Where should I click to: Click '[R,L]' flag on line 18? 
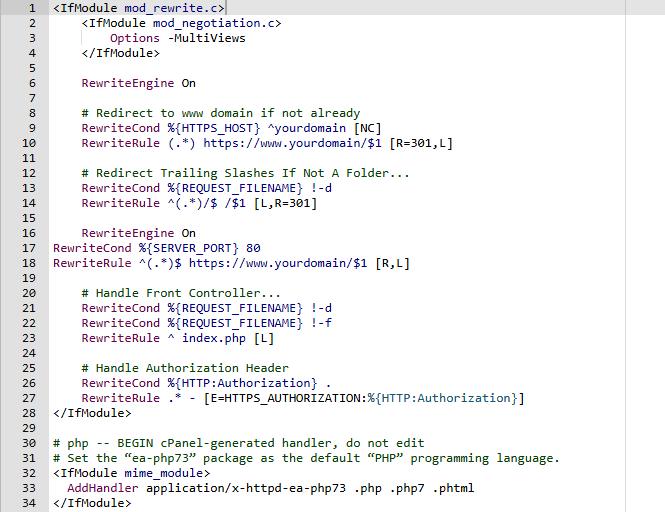click(x=393, y=263)
